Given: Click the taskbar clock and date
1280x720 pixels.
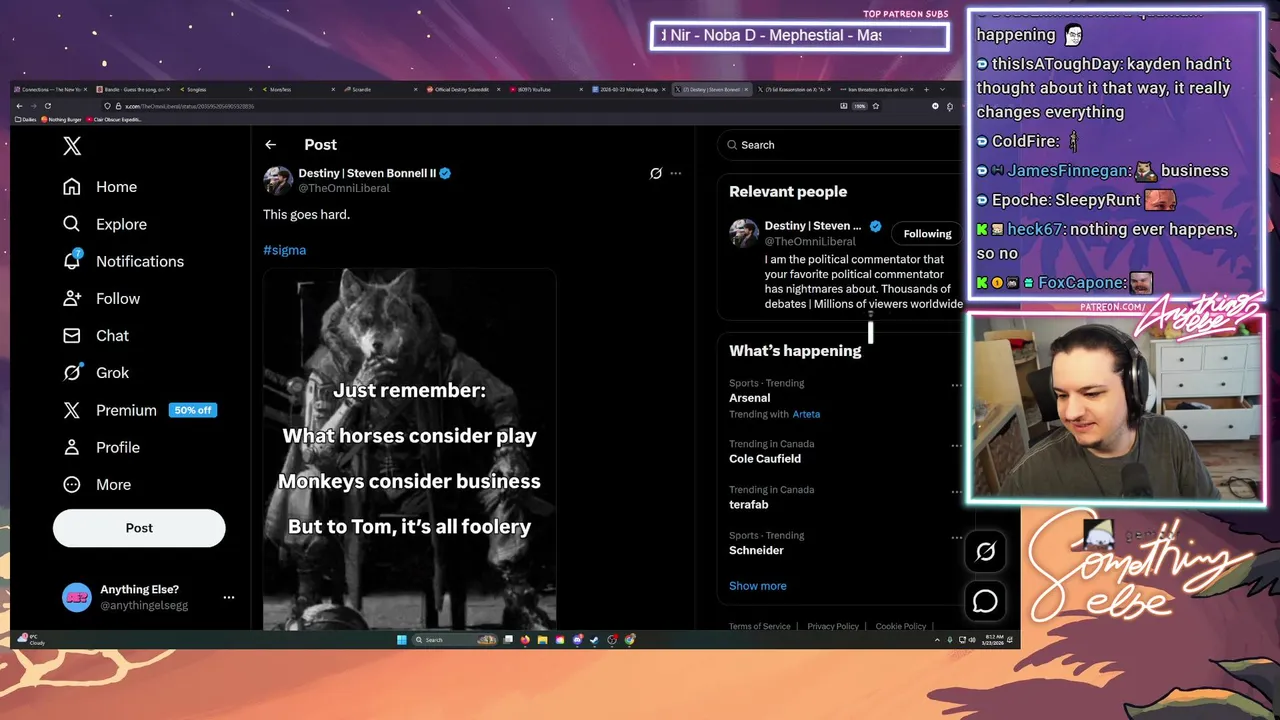Looking at the screenshot, I should coord(994,640).
